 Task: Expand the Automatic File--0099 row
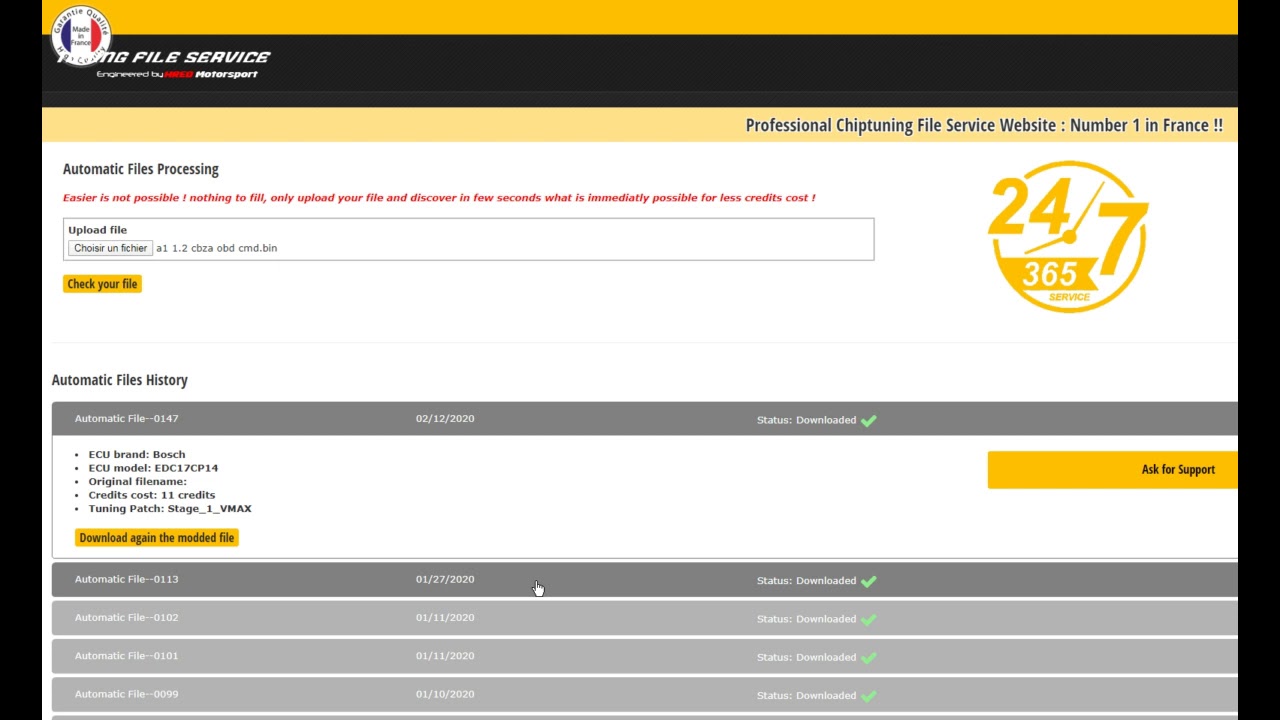pyautogui.click(x=645, y=694)
